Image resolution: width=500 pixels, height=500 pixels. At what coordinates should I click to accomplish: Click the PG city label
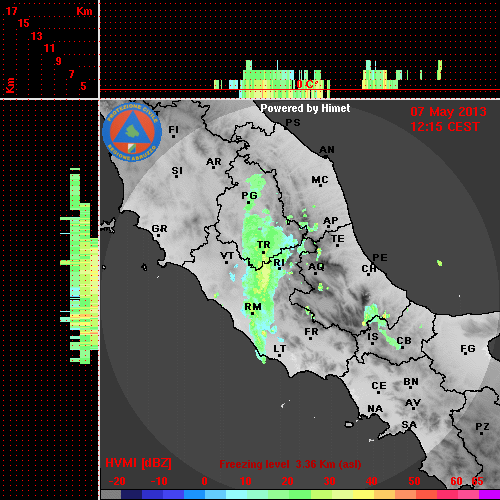coord(249,195)
